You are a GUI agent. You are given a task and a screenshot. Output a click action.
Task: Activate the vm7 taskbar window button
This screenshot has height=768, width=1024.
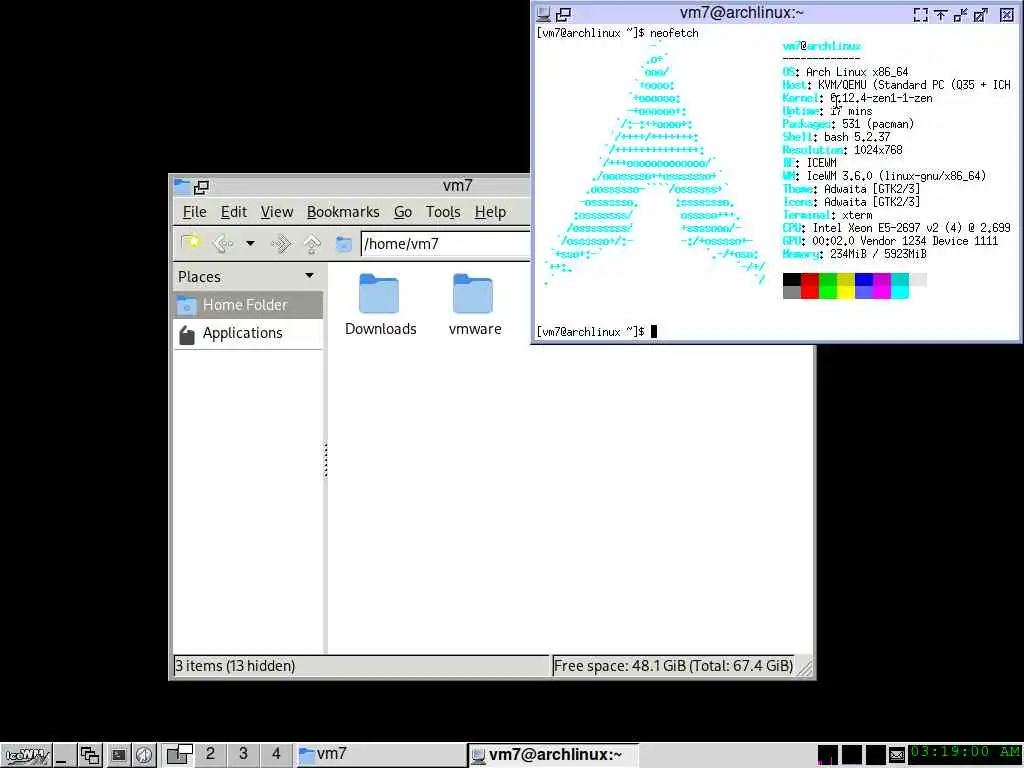(380, 755)
